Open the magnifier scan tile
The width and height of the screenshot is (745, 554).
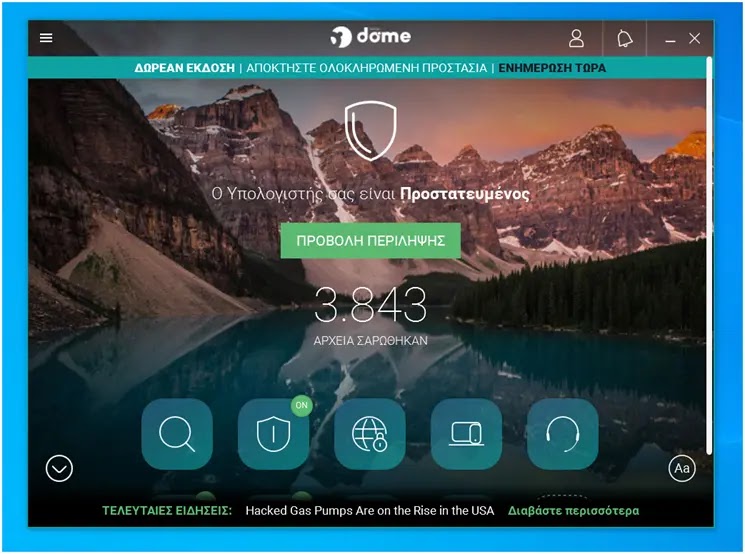[x=177, y=434]
